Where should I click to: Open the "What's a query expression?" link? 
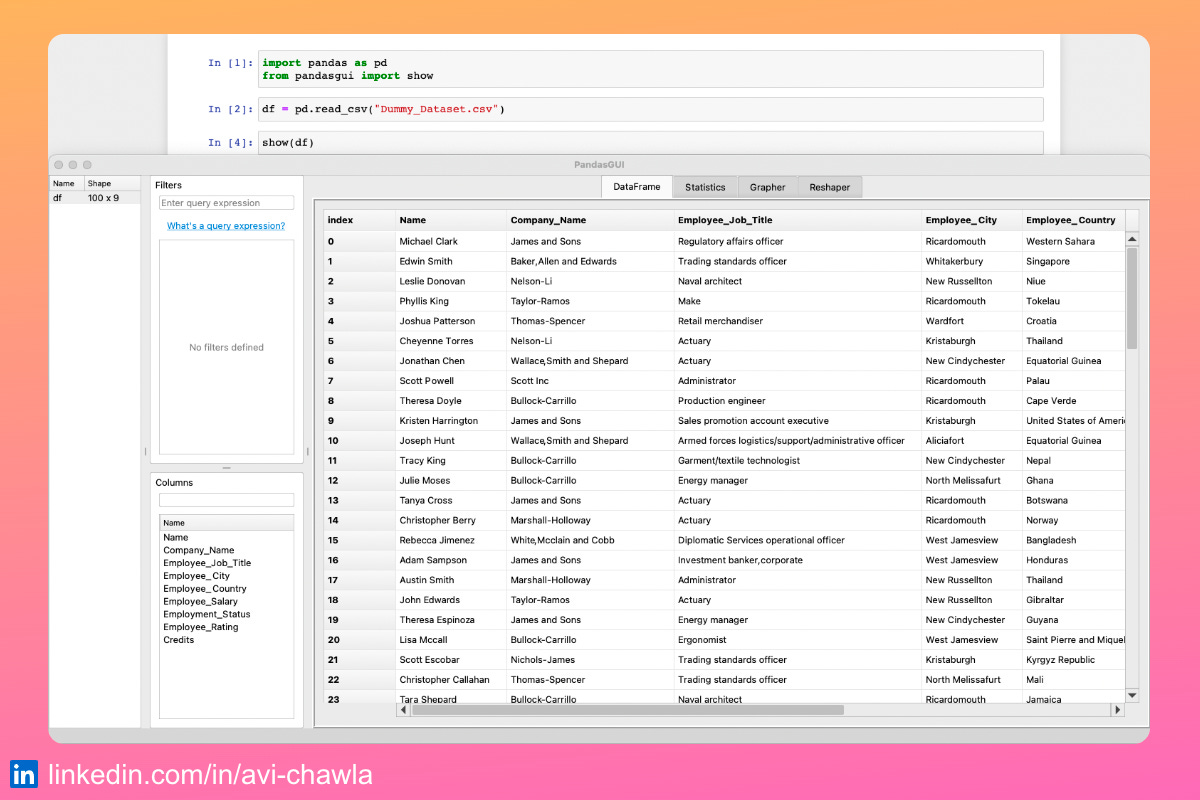point(225,226)
